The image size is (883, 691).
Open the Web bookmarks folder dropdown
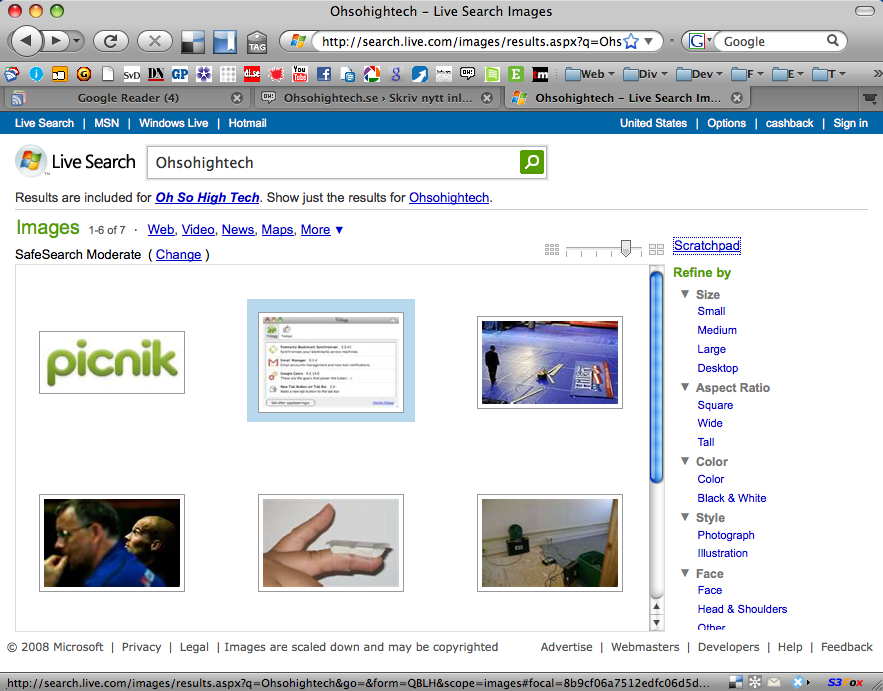(x=590, y=74)
